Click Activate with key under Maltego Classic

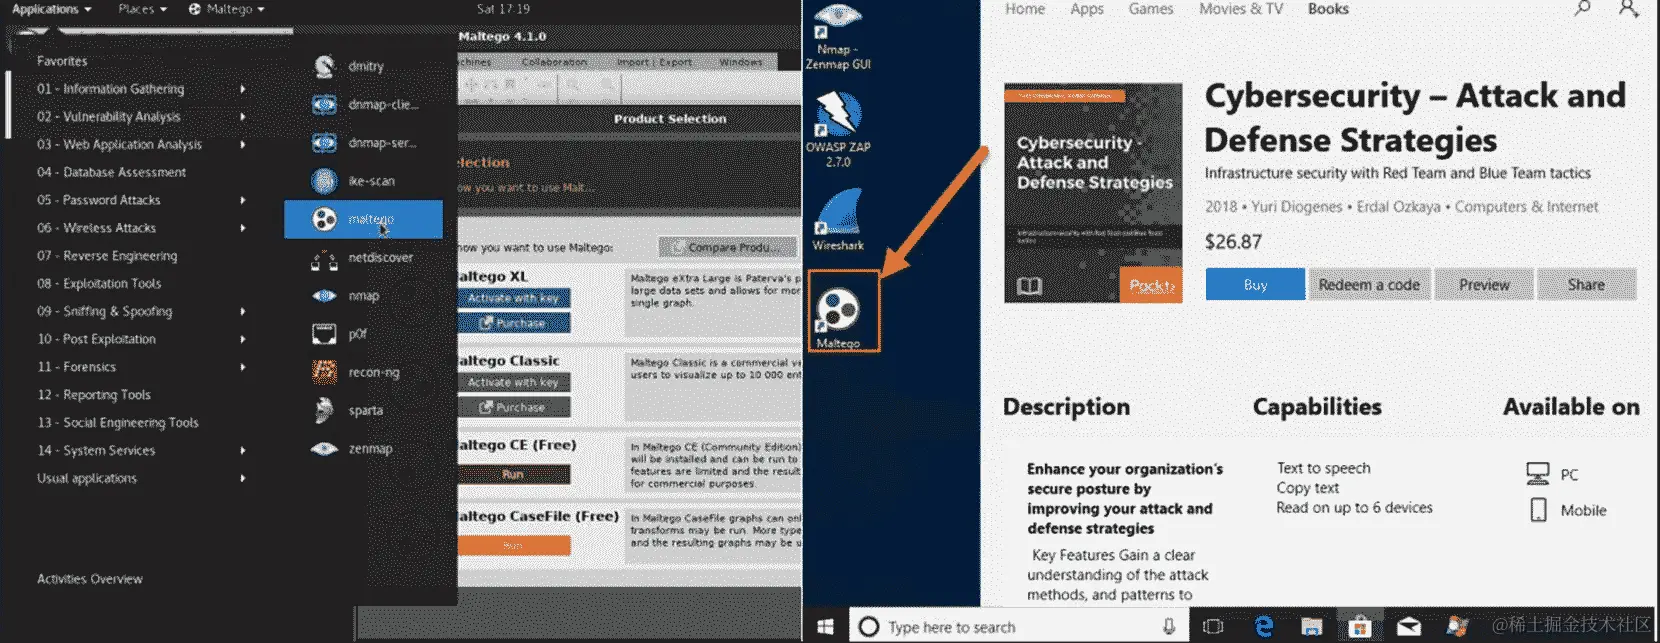513,382
